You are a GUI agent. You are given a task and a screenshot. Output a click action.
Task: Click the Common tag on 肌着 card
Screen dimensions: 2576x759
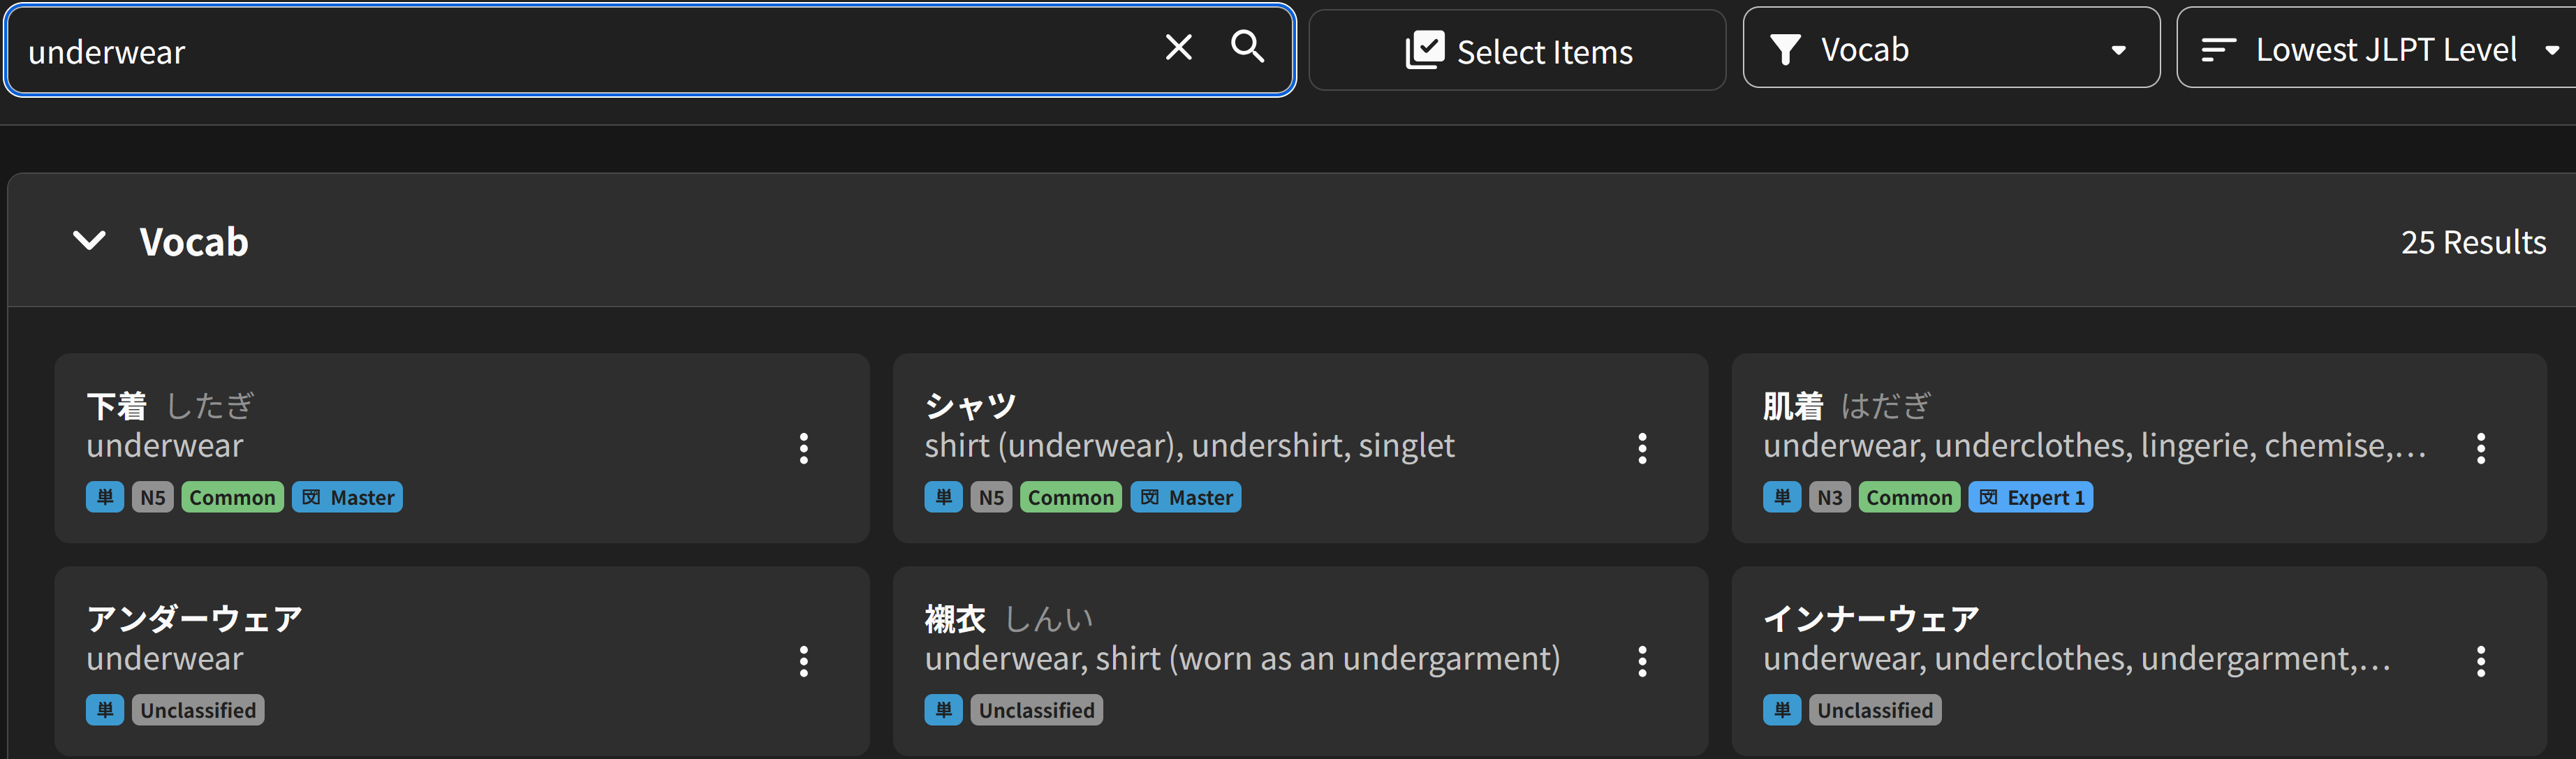(1908, 497)
